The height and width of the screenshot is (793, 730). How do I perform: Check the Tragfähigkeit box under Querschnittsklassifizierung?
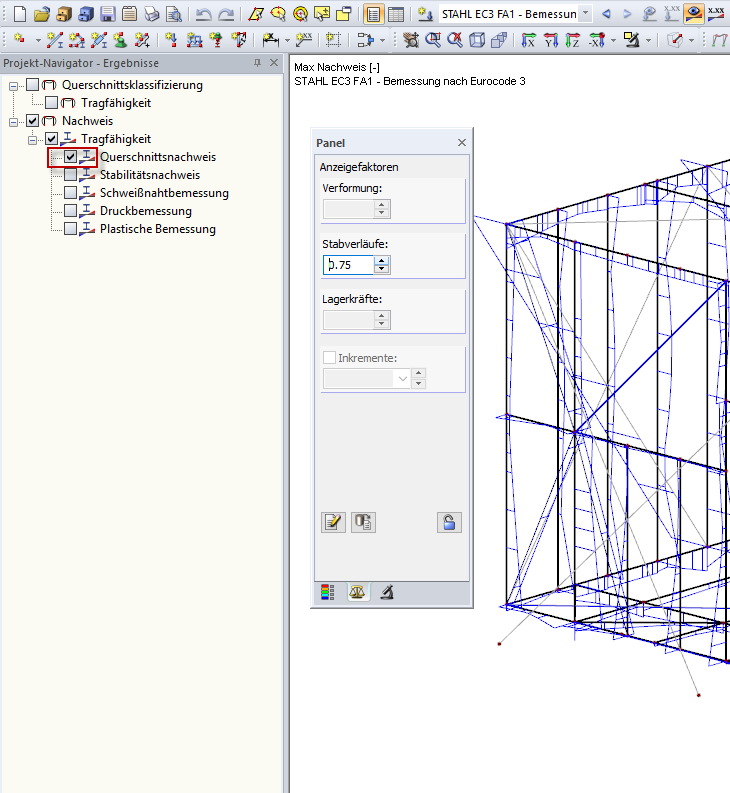click(51, 103)
